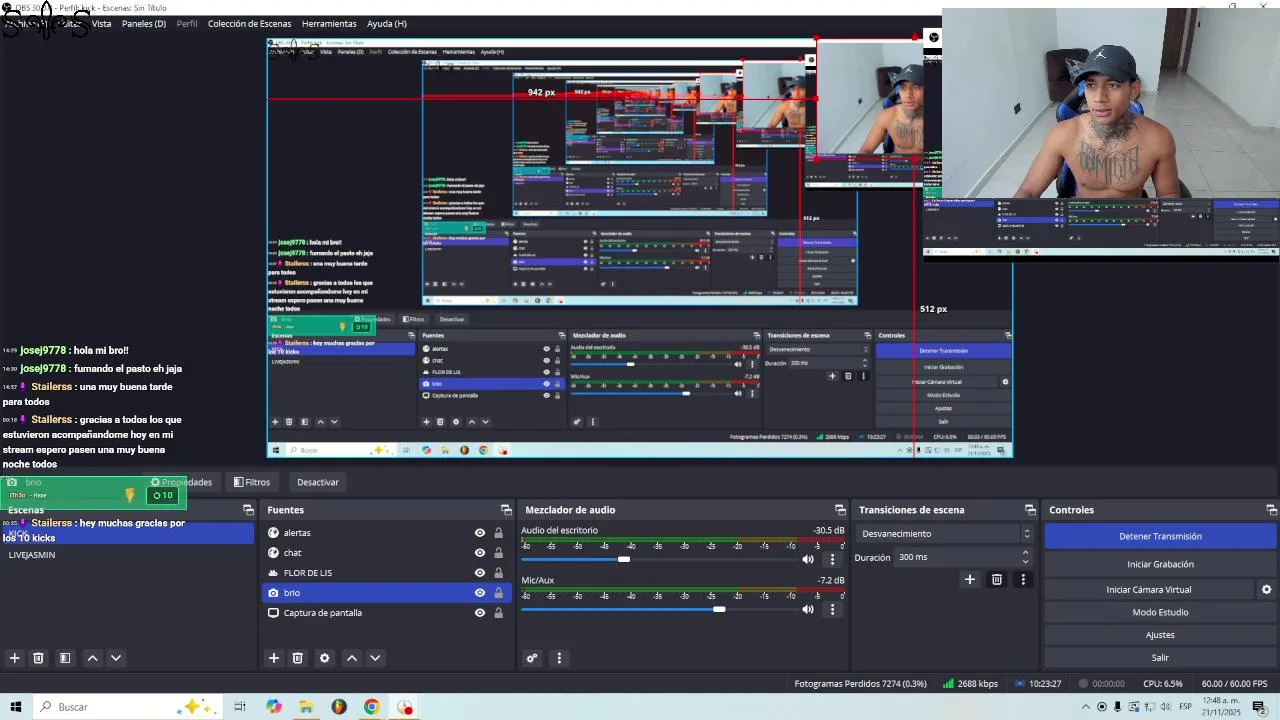Viewport: 1280px width, 720px height.
Task: Add a scene transition with plus icon
Action: click(969, 579)
